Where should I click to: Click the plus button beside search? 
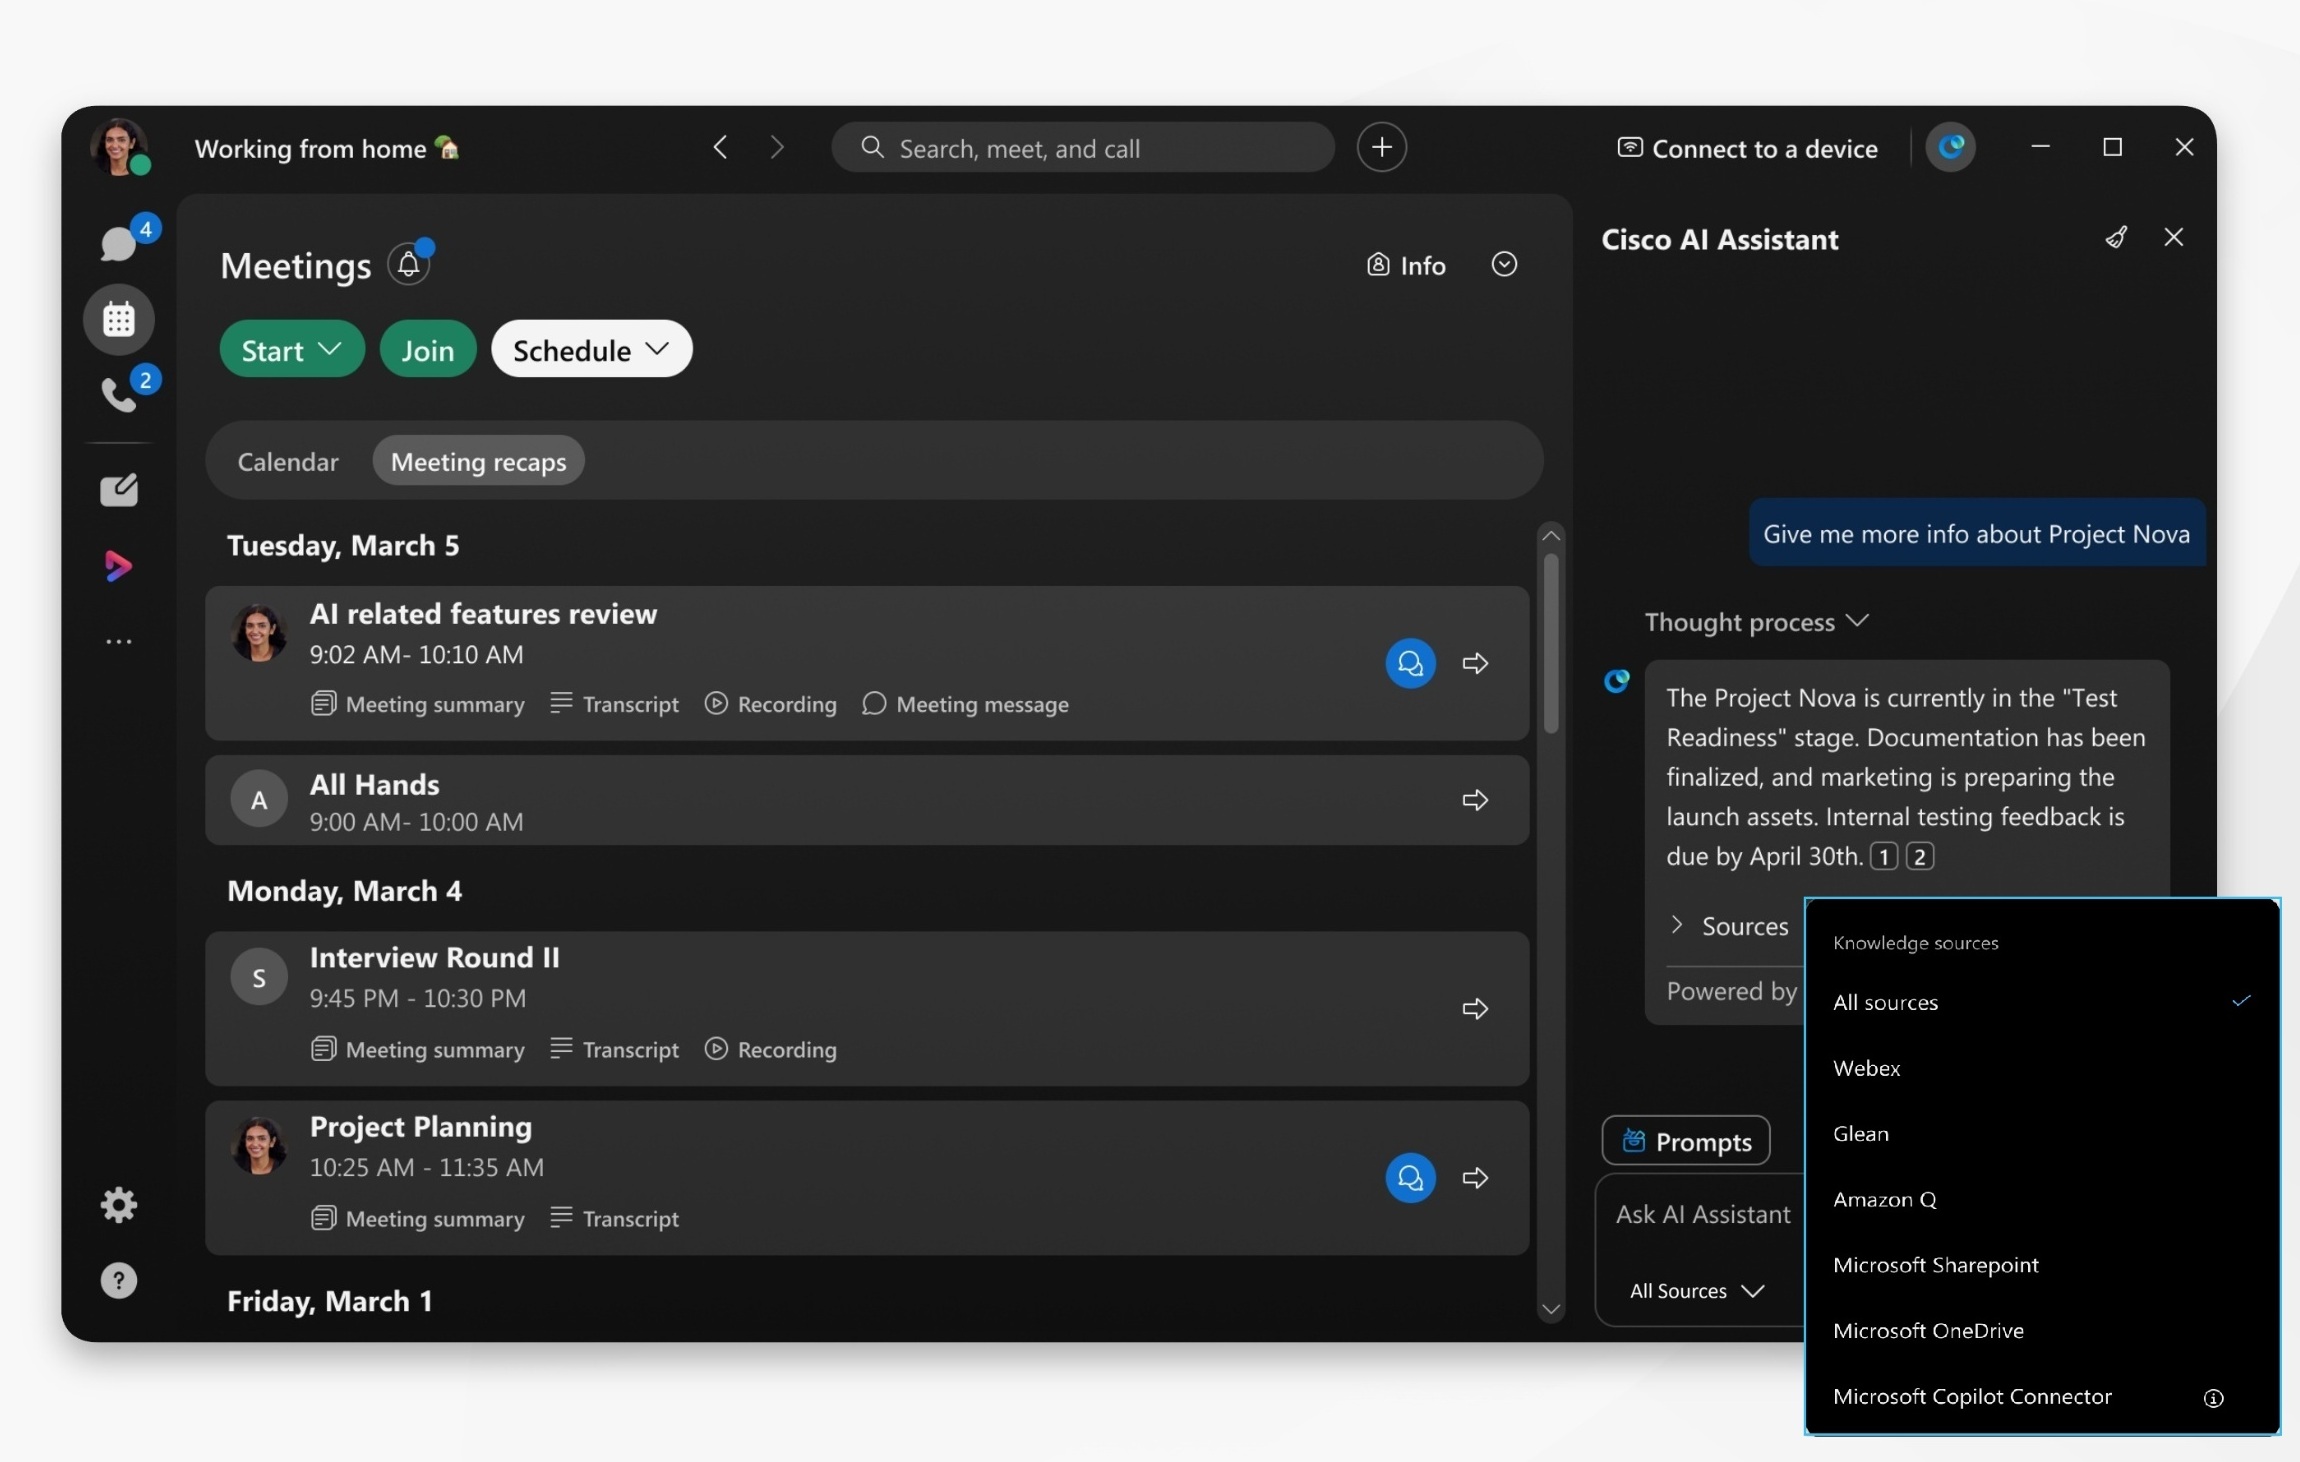click(x=1381, y=147)
